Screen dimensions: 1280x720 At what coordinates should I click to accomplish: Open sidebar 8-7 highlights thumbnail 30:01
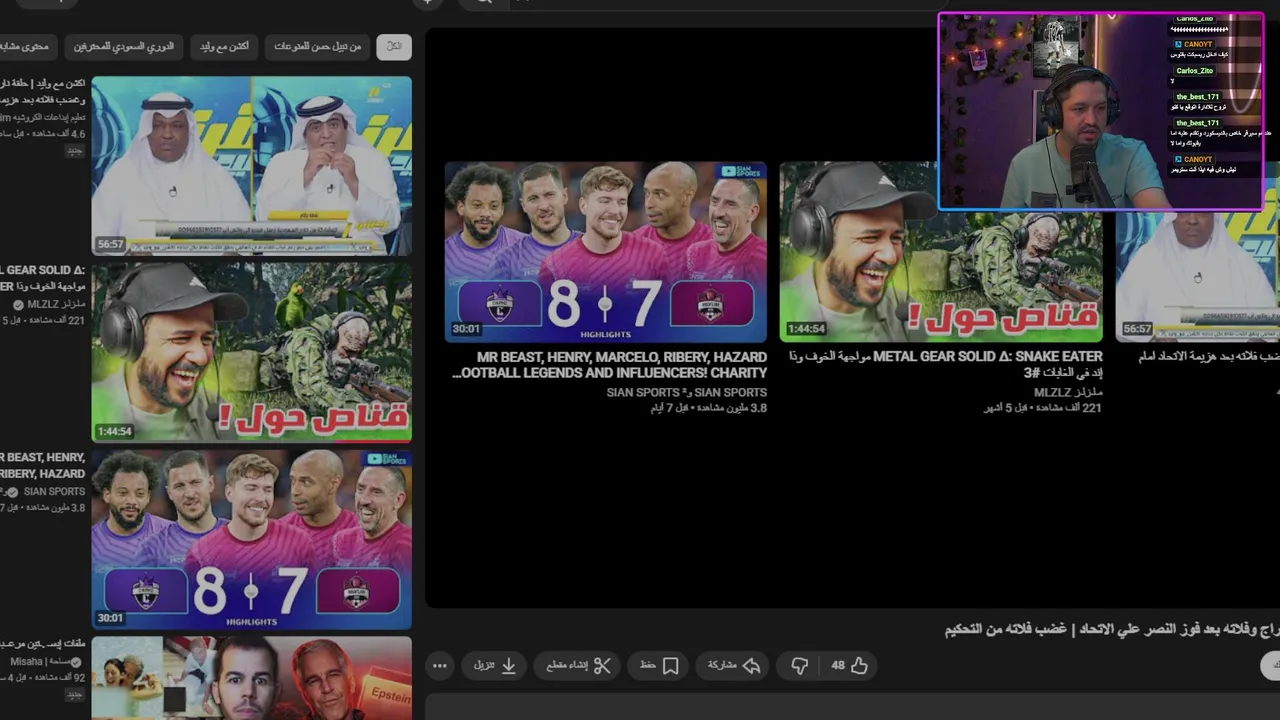point(251,539)
